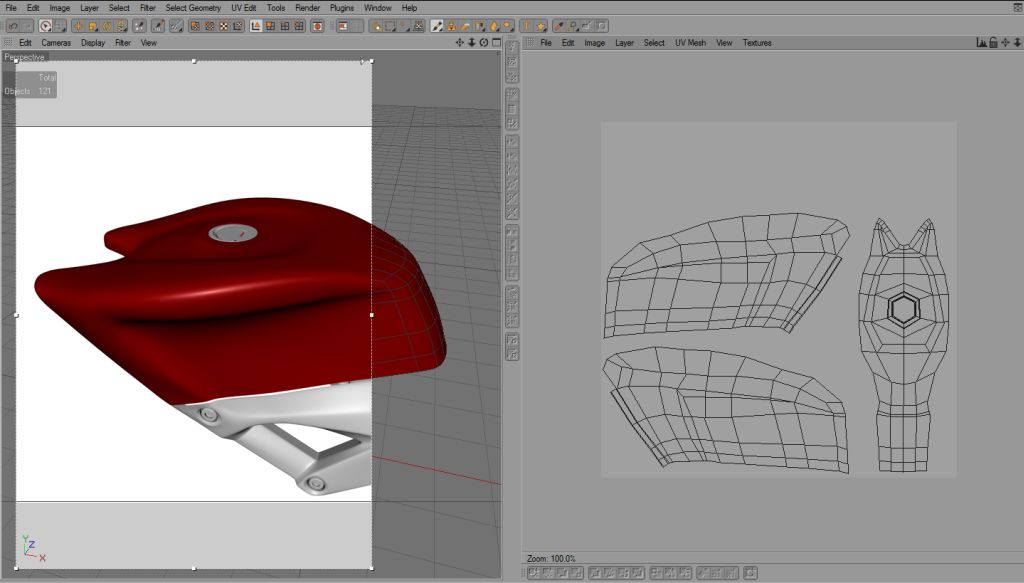Click the zoom camera icon in Perspective viewport header
This screenshot has height=583, width=1024.
tap(472, 43)
